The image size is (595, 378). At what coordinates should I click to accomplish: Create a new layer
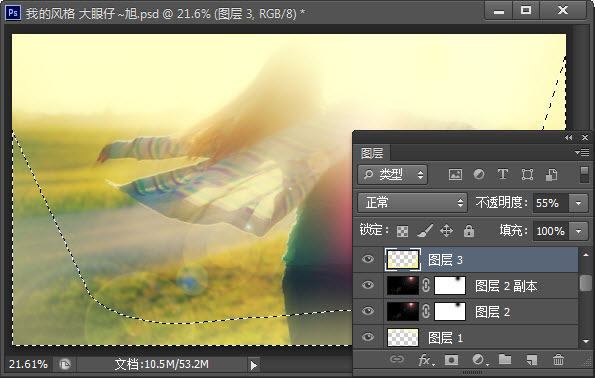(x=531, y=359)
